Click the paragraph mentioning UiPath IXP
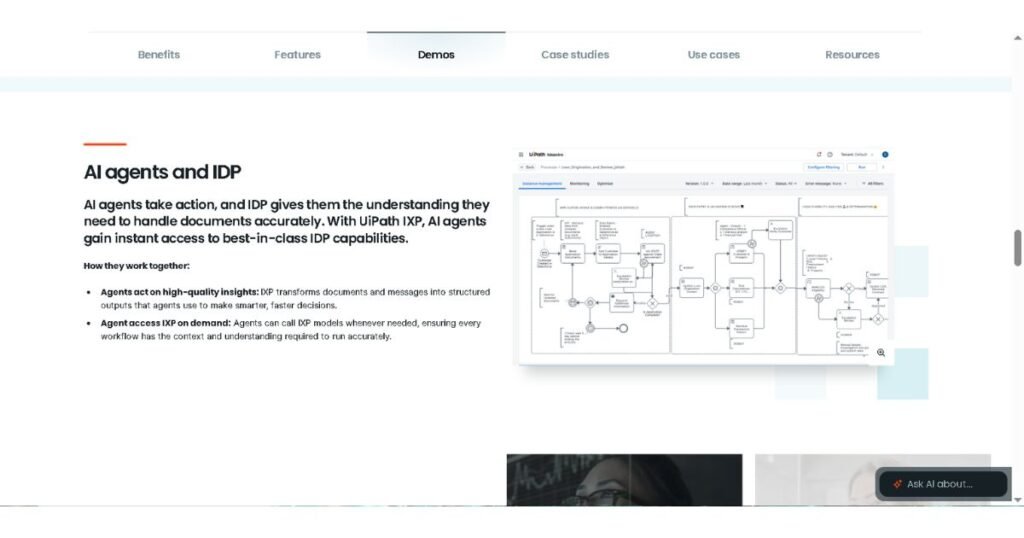The width and height of the screenshot is (1024, 538). (x=287, y=221)
